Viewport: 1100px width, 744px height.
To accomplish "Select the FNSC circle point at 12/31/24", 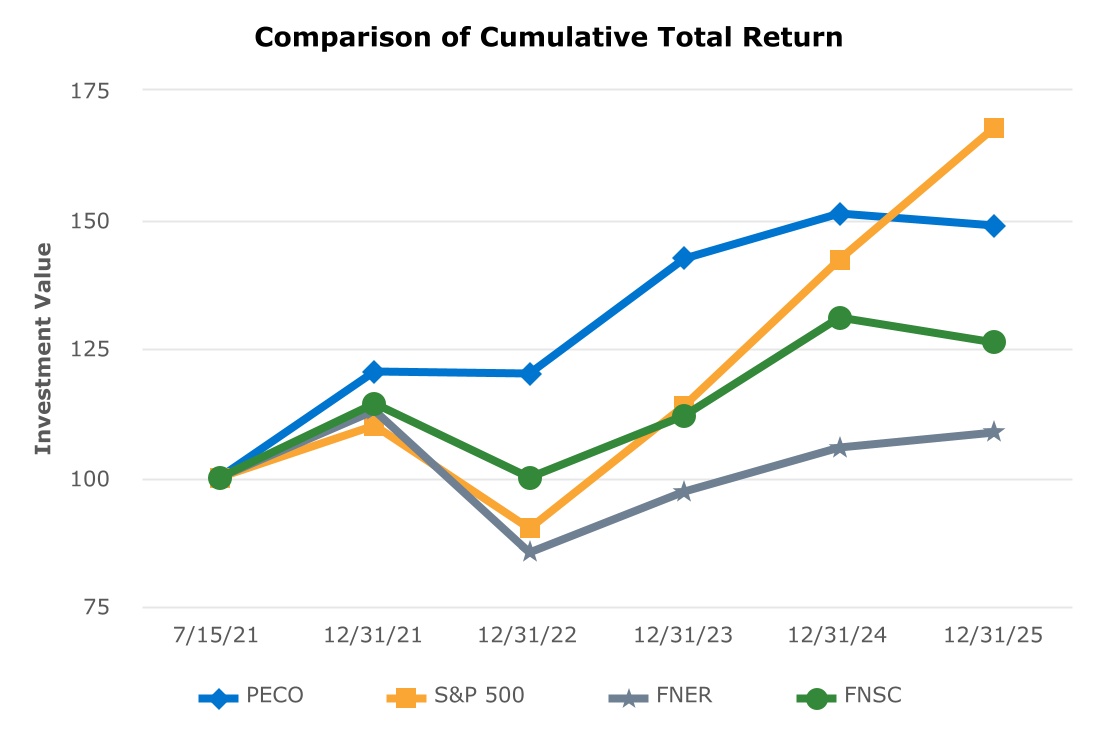I will (x=840, y=318).
